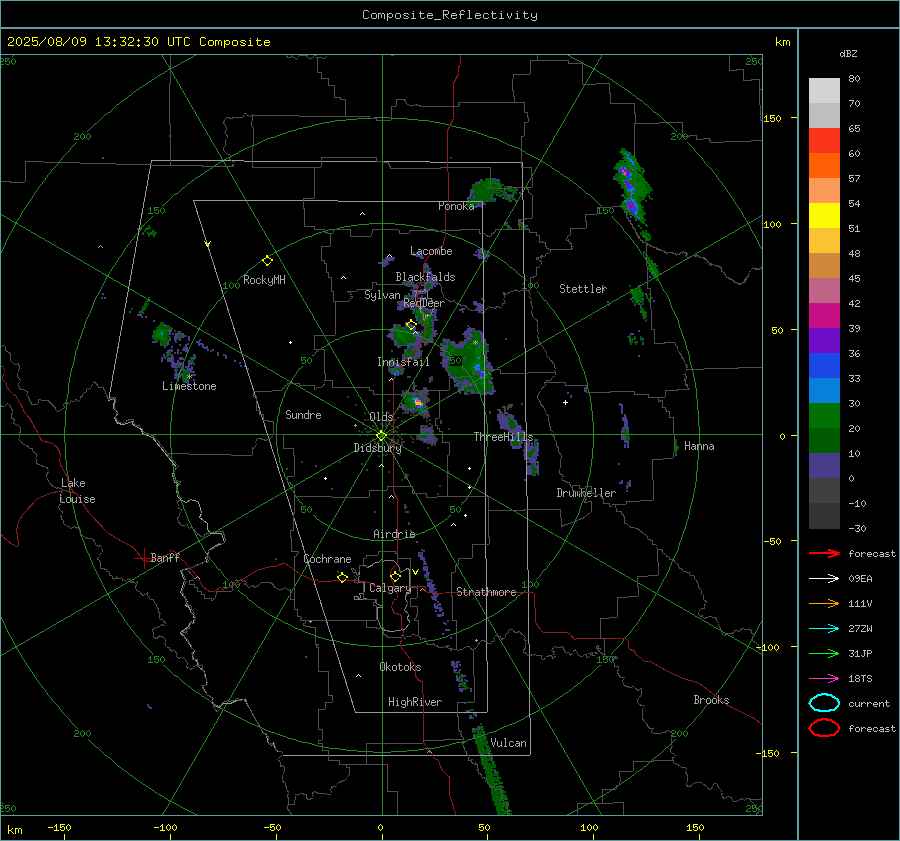Select the Lacombe label on the map

431,251
